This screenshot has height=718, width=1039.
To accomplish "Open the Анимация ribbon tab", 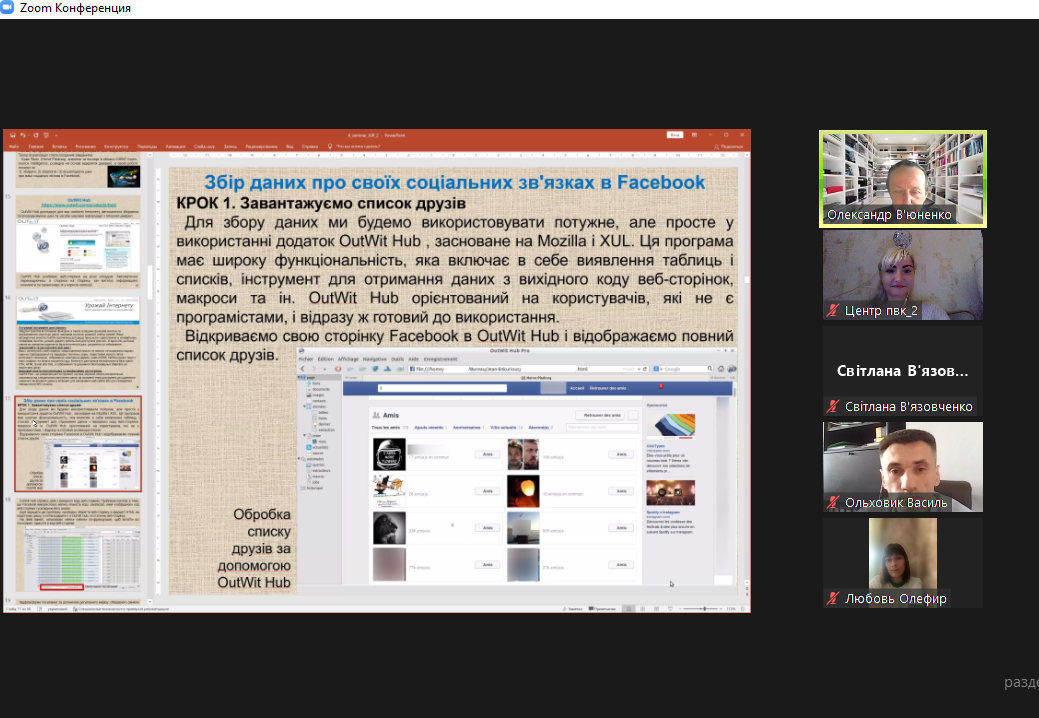I will pyautogui.click(x=176, y=146).
